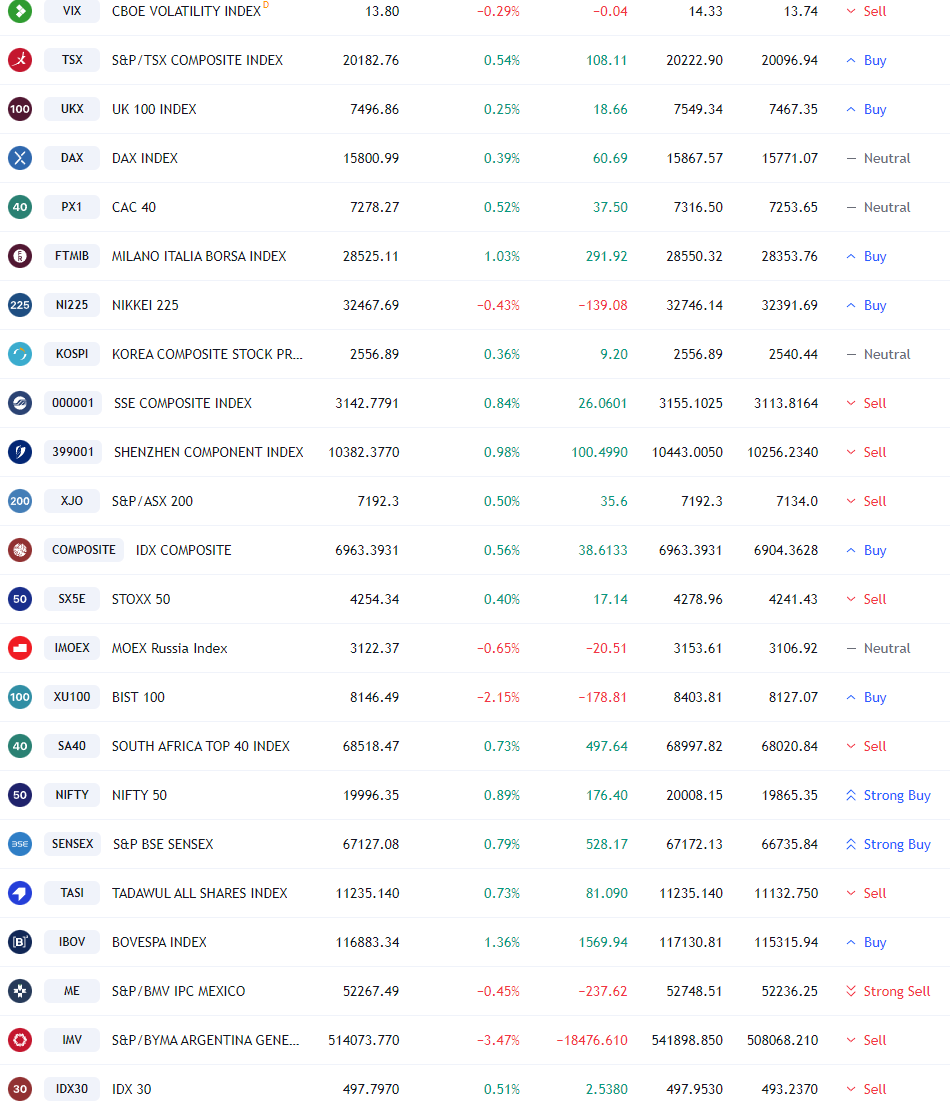
Task: Open KOREA COMPOSITE STOCK PR... link
Action: click(207, 354)
